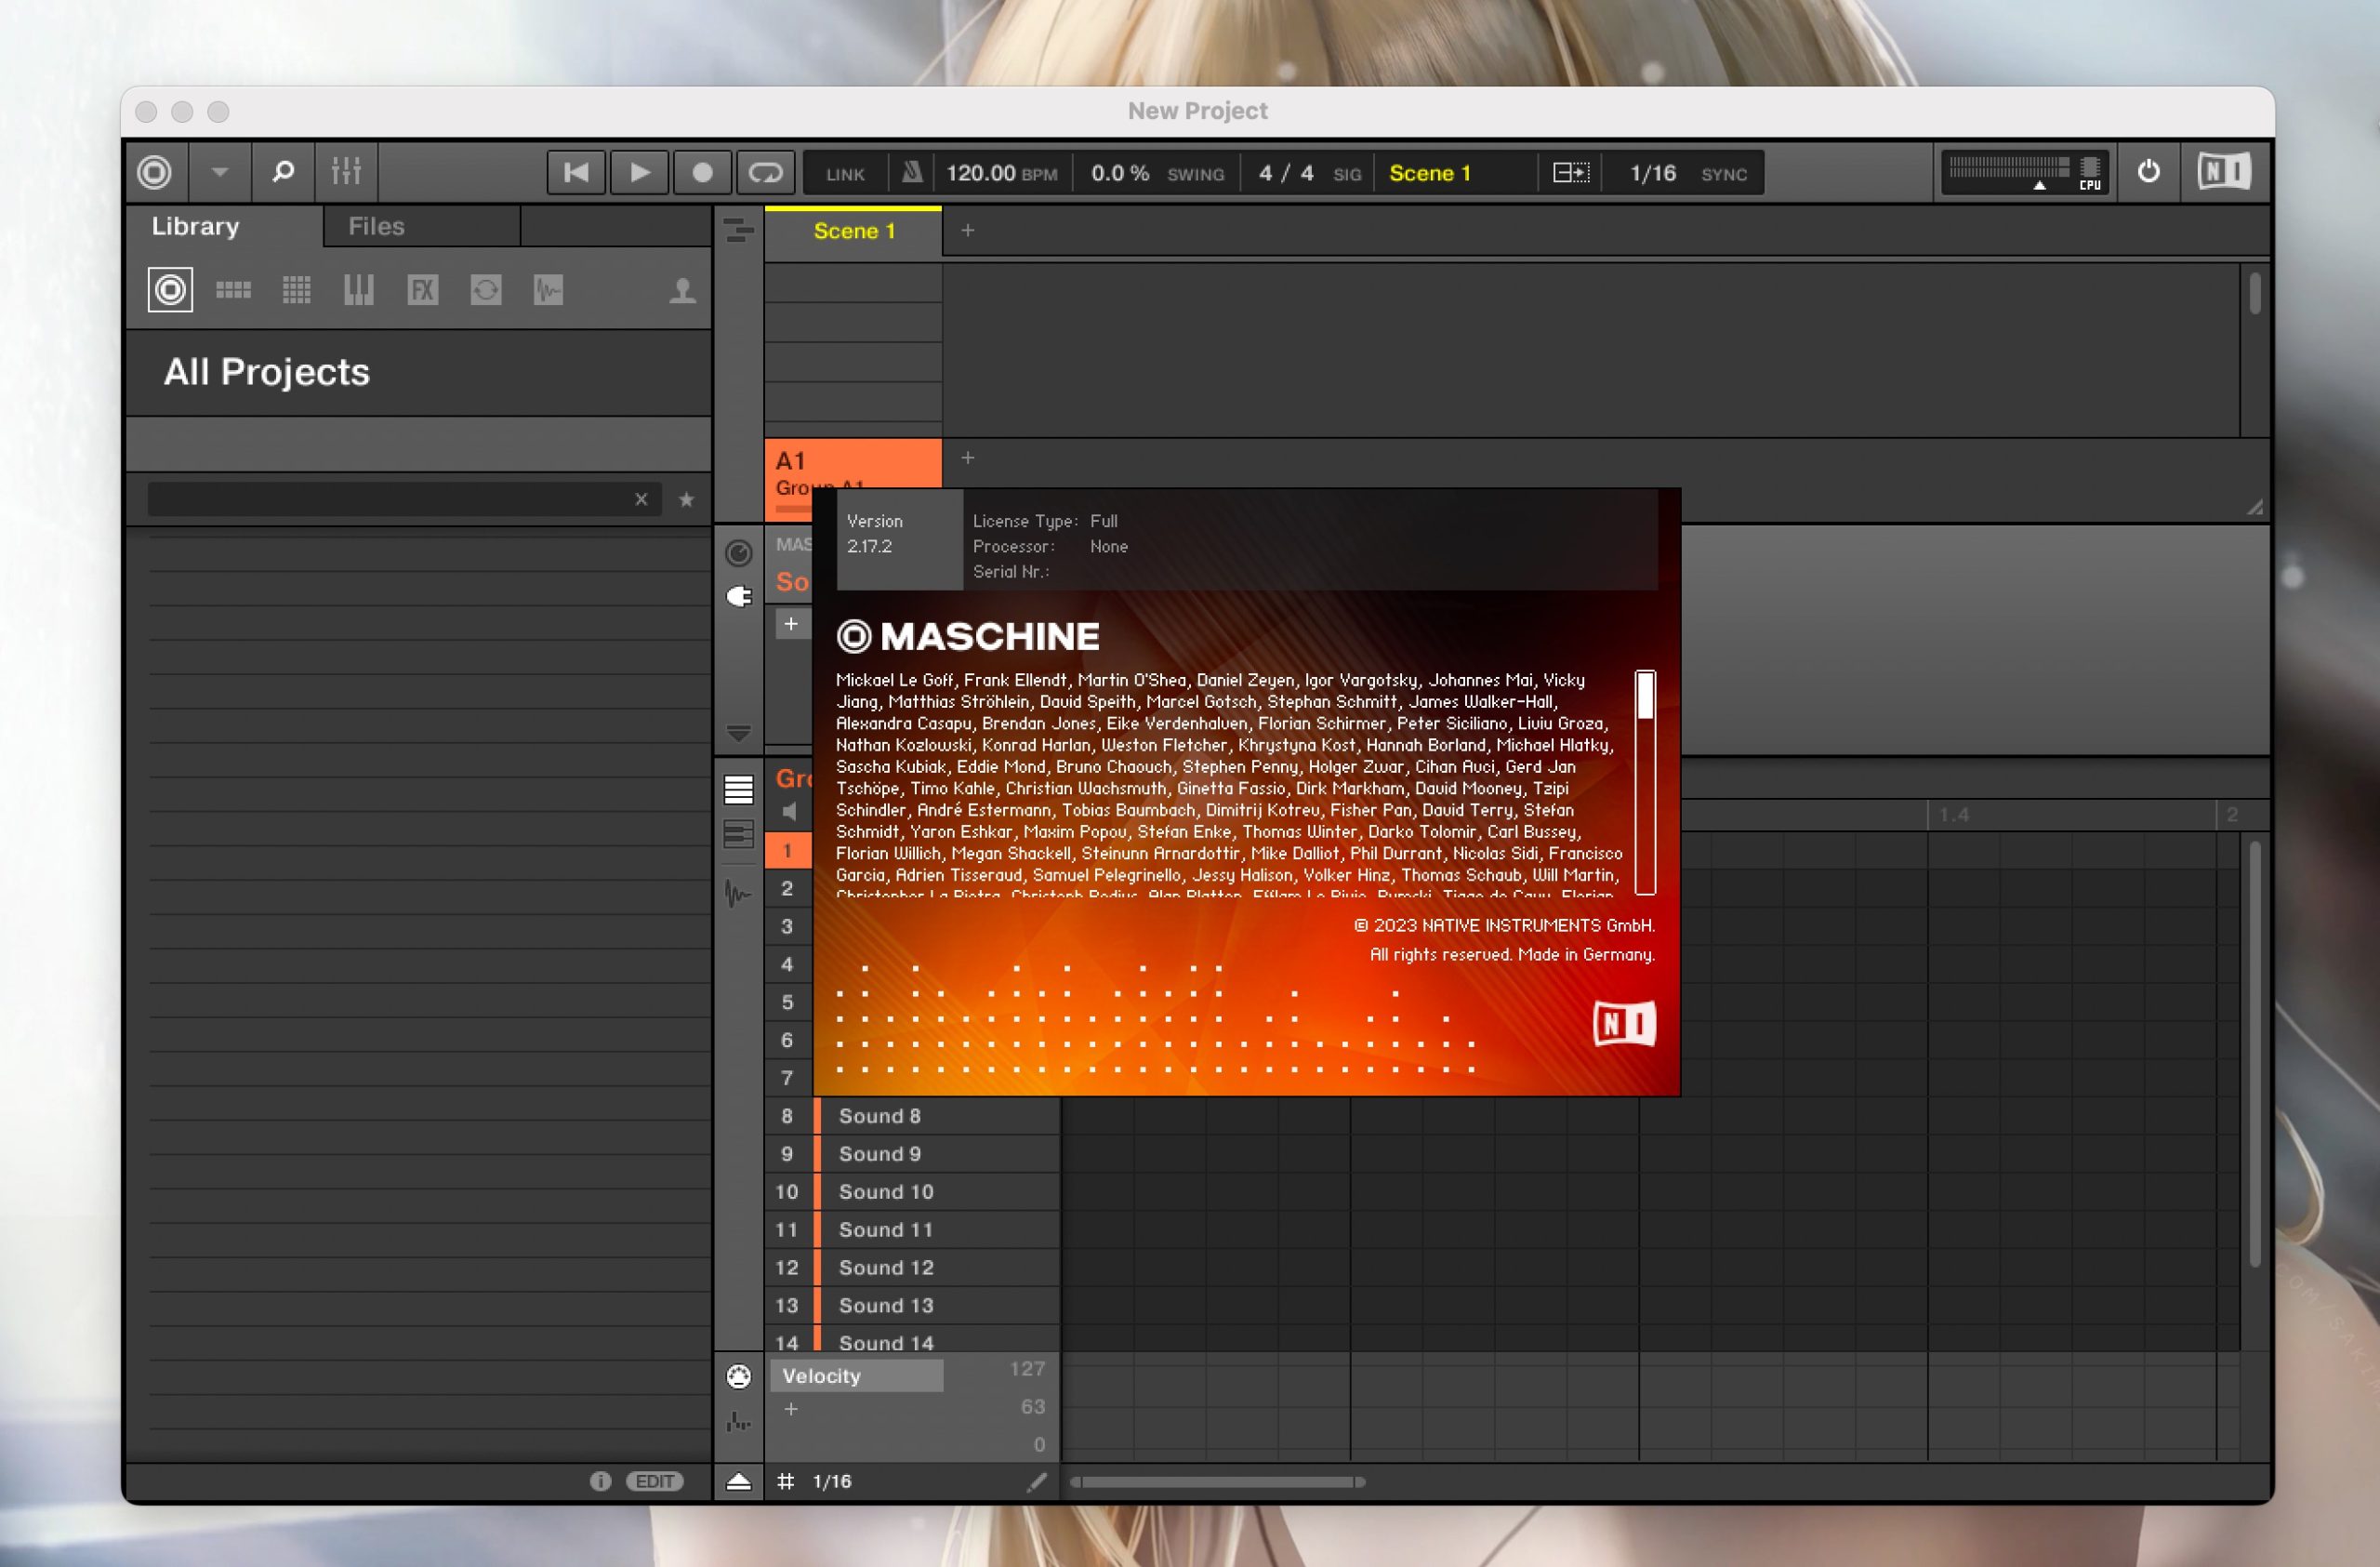Image resolution: width=2380 pixels, height=1567 pixels.
Task: Select sound slot 13 named Sound 13
Action: pos(912,1306)
